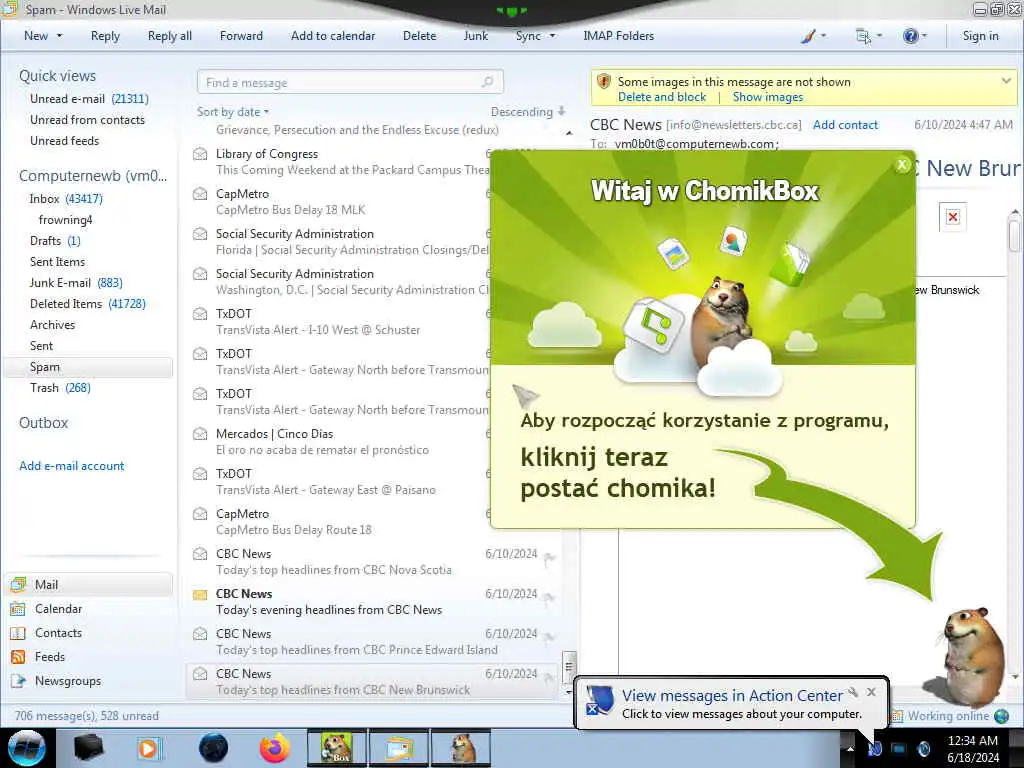The image size is (1024, 768).
Task: Click the Reply toolbar button
Action: click(105, 36)
